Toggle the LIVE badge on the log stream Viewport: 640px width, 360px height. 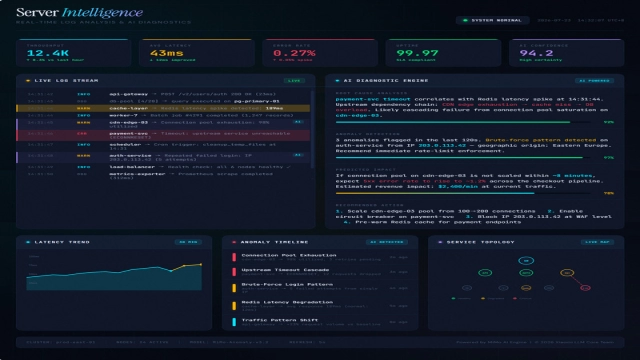(x=294, y=81)
